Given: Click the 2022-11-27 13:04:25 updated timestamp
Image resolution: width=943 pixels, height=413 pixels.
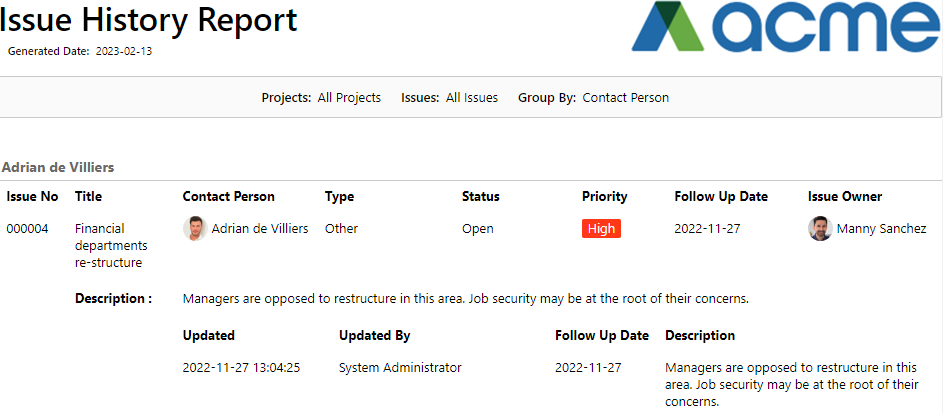Looking at the screenshot, I should point(241,367).
